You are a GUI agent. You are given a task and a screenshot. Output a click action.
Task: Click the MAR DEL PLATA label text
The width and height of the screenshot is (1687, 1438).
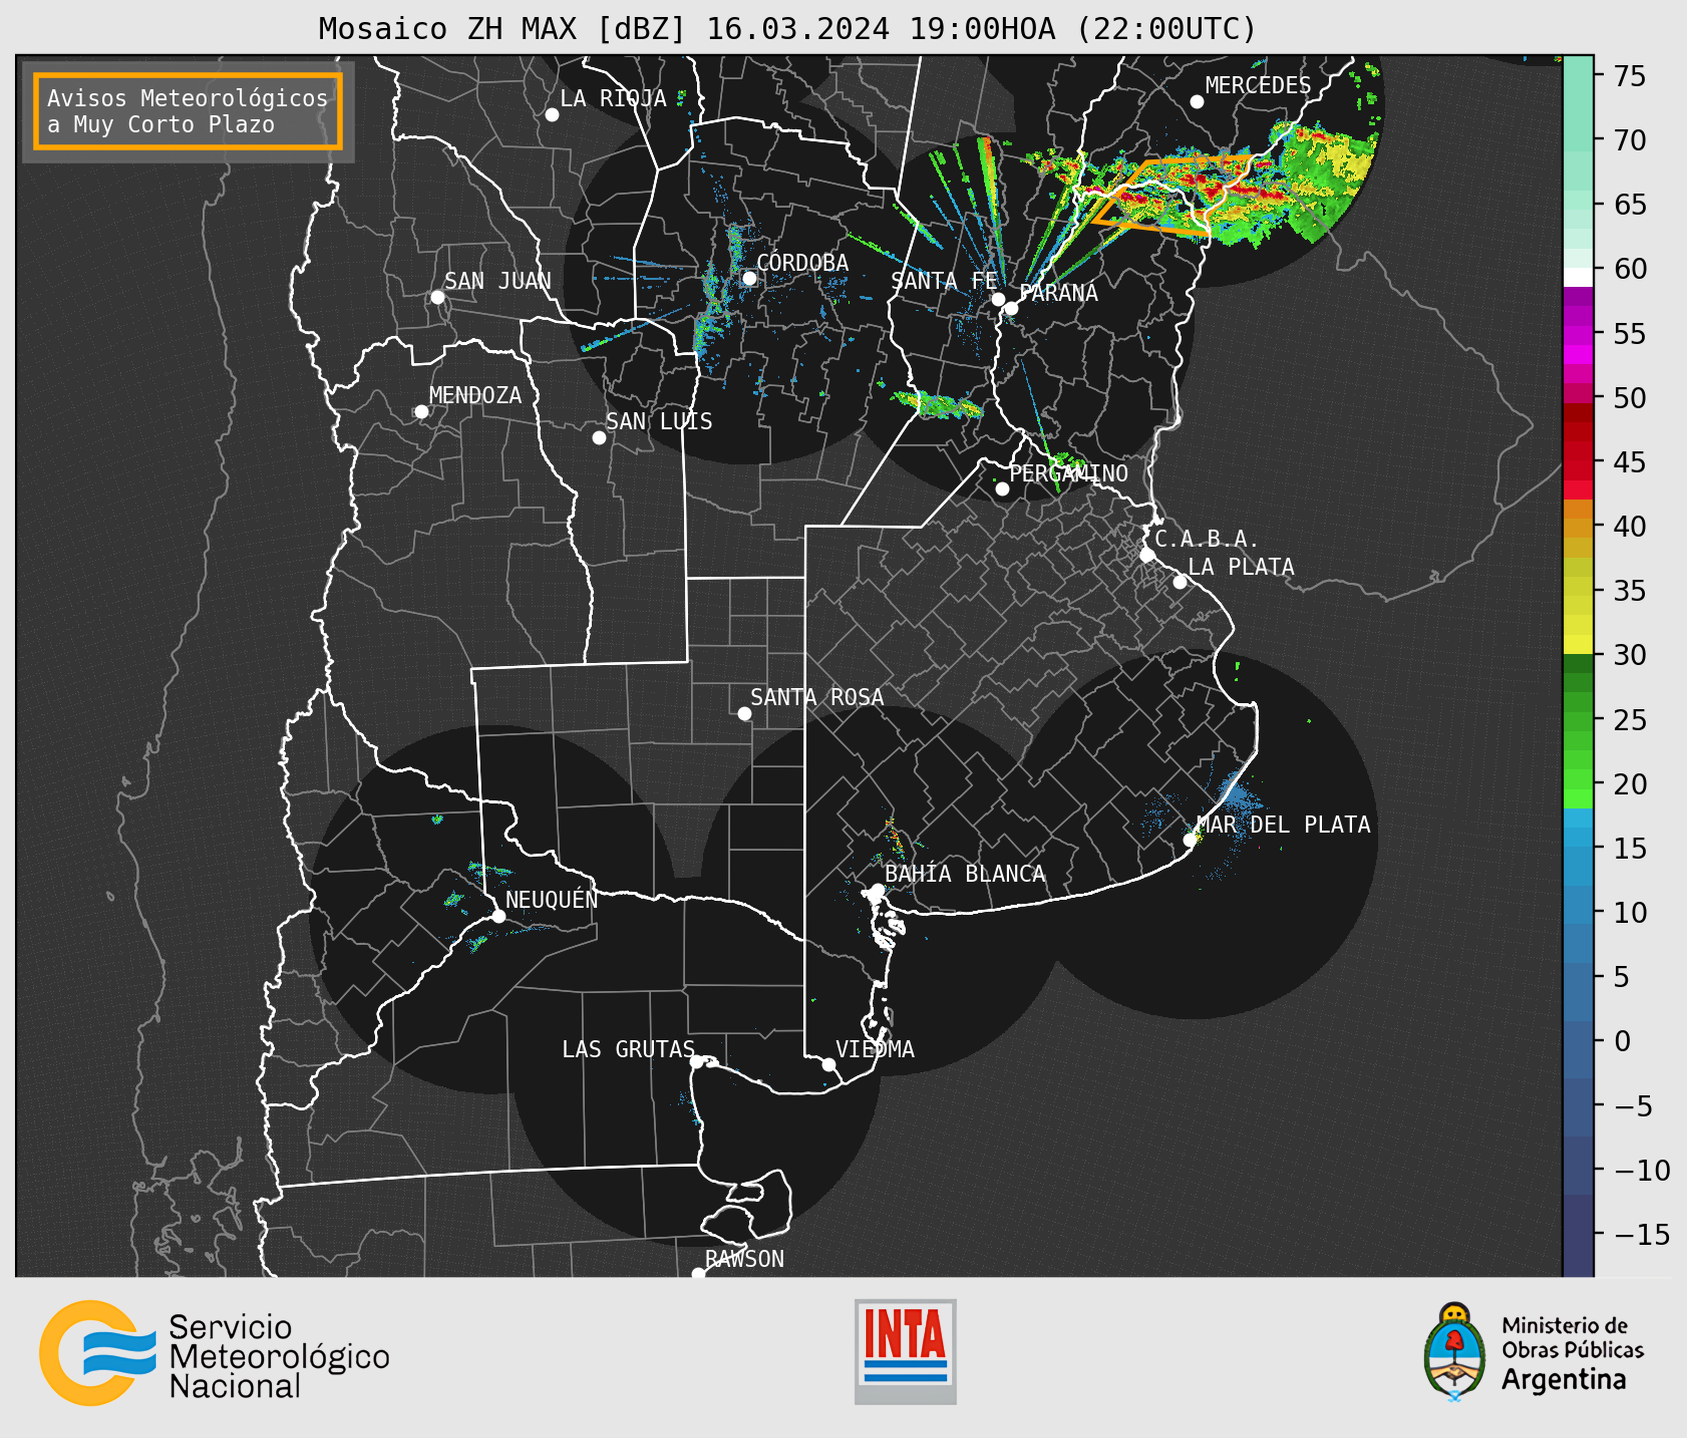(1283, 824)
